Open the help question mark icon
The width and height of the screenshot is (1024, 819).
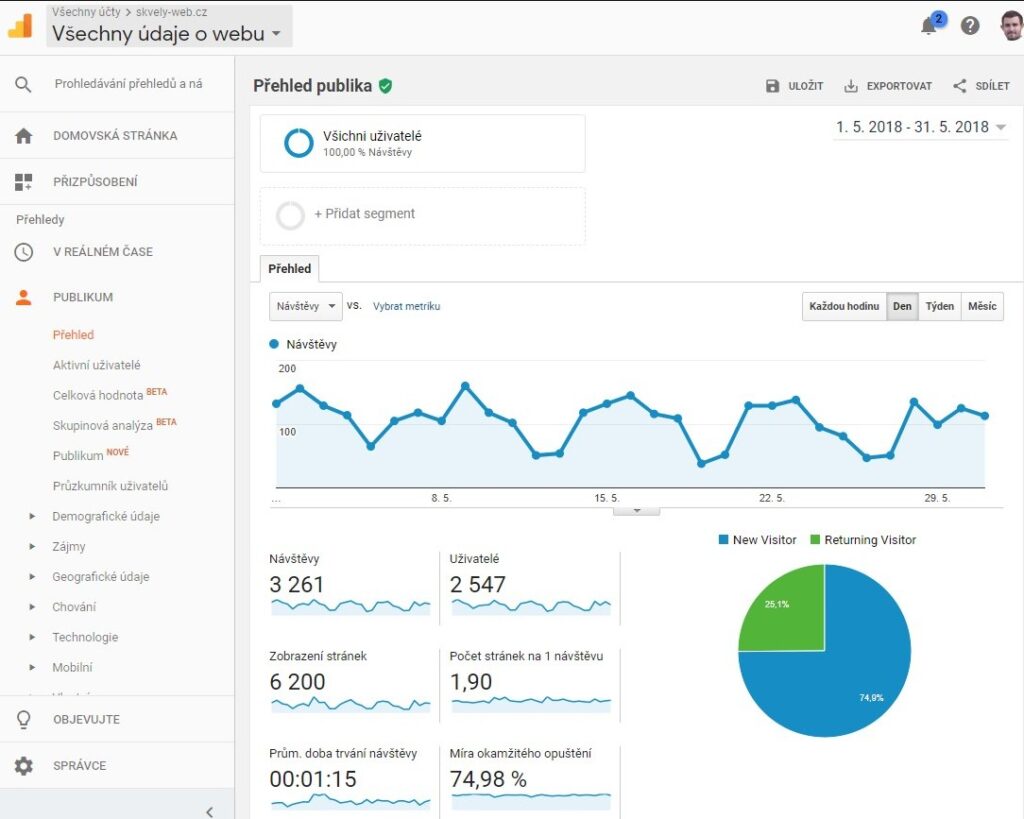970,26
